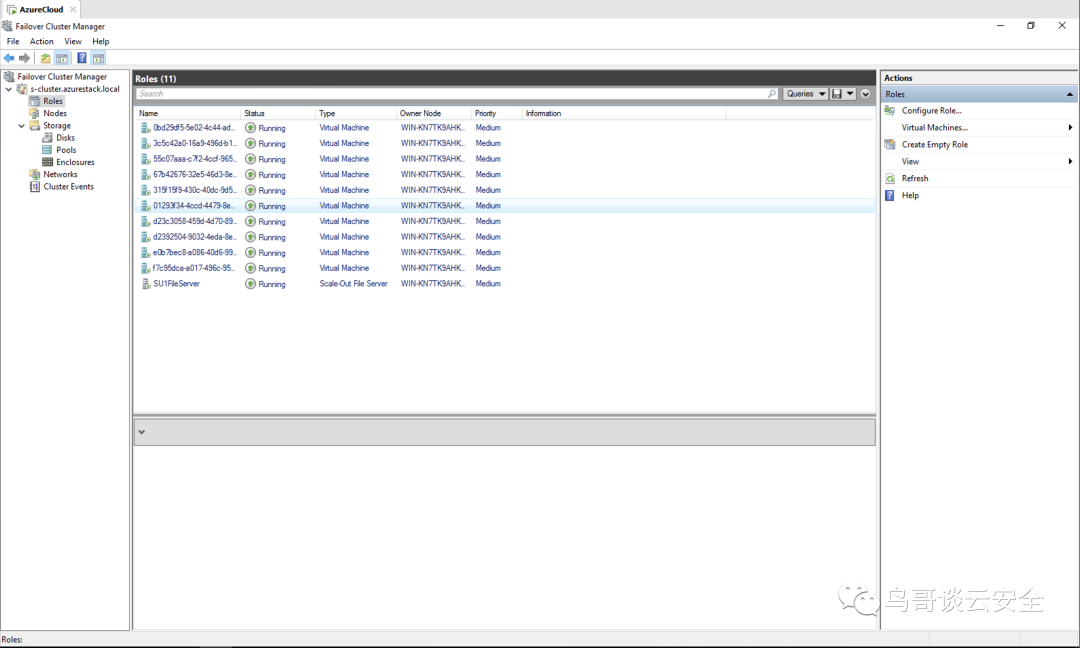Image resolution: width=1080 pixels, height=648 pixels.
Task: Expand the details pane chevron below the list
Action: tap(141, 432)
